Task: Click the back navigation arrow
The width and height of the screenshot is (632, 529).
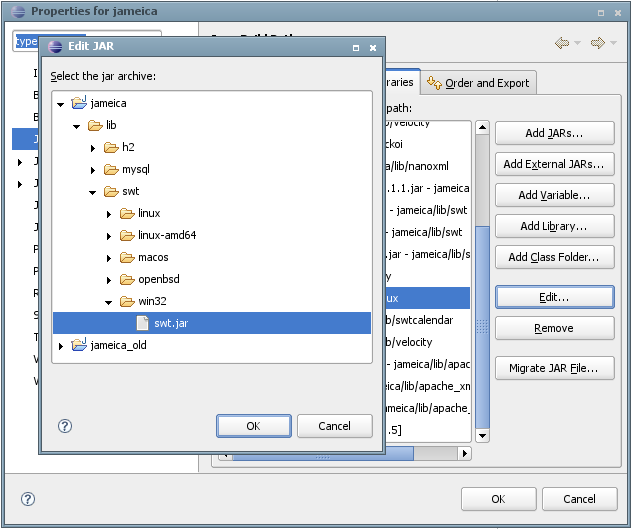Action: [x=562, y=43]
